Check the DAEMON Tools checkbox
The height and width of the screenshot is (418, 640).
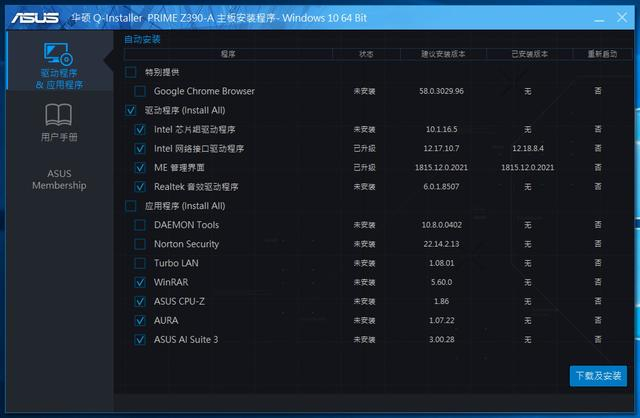pos(140,225)
